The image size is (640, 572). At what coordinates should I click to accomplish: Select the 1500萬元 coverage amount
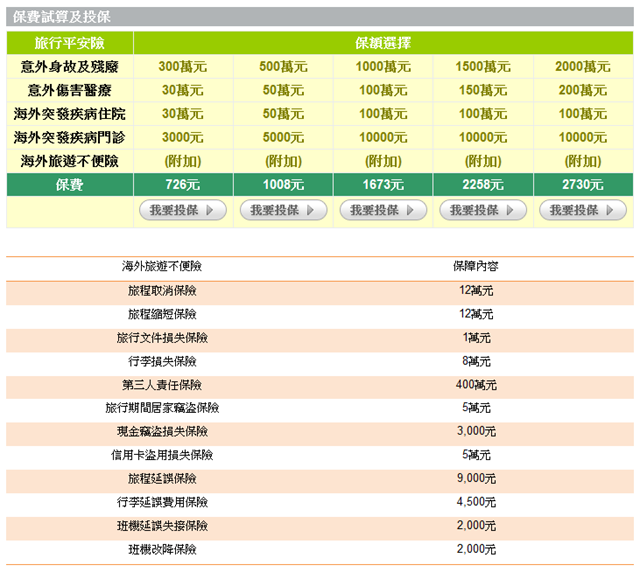click(x=483, y=67)
